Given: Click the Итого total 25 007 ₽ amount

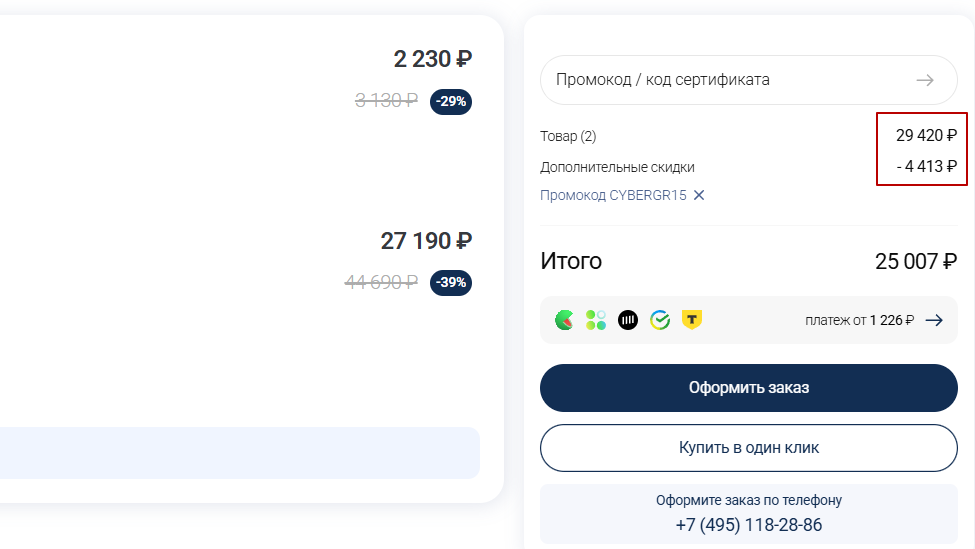Looking at the screenshot, I should point(916,262).
